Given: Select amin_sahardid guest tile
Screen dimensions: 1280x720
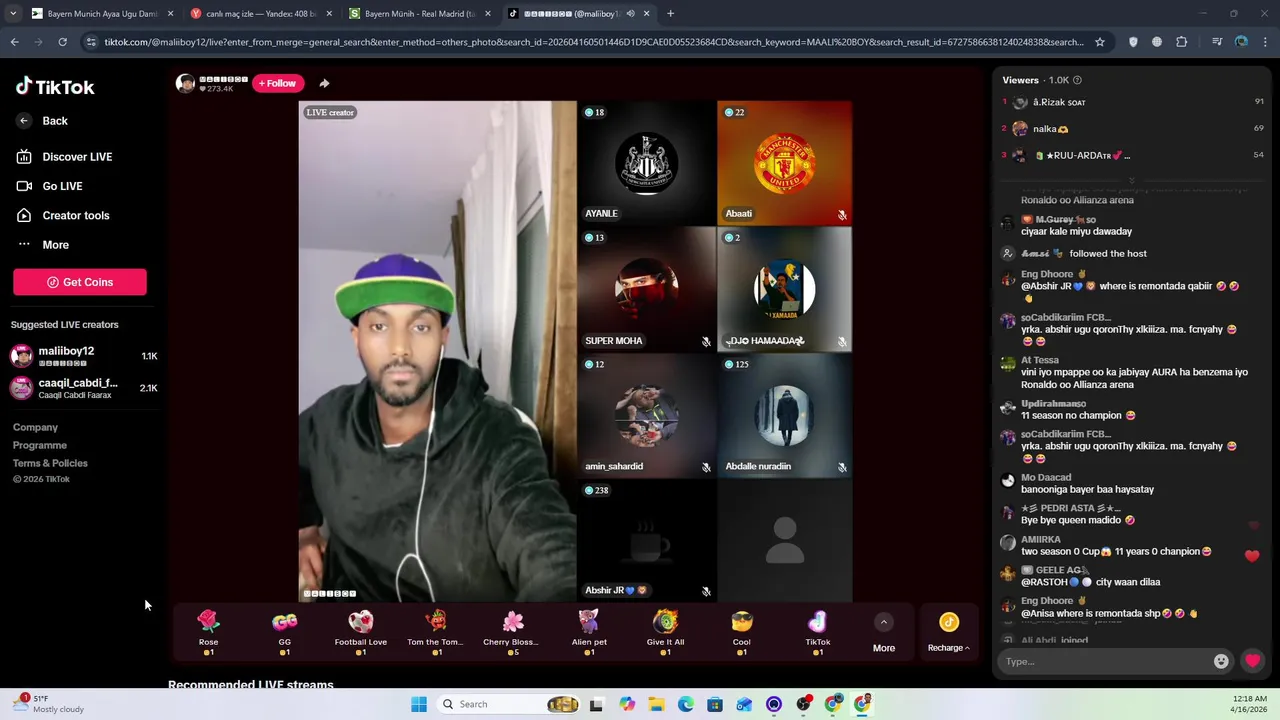Looking at the screenshot, I should click(x=646, y=415).
